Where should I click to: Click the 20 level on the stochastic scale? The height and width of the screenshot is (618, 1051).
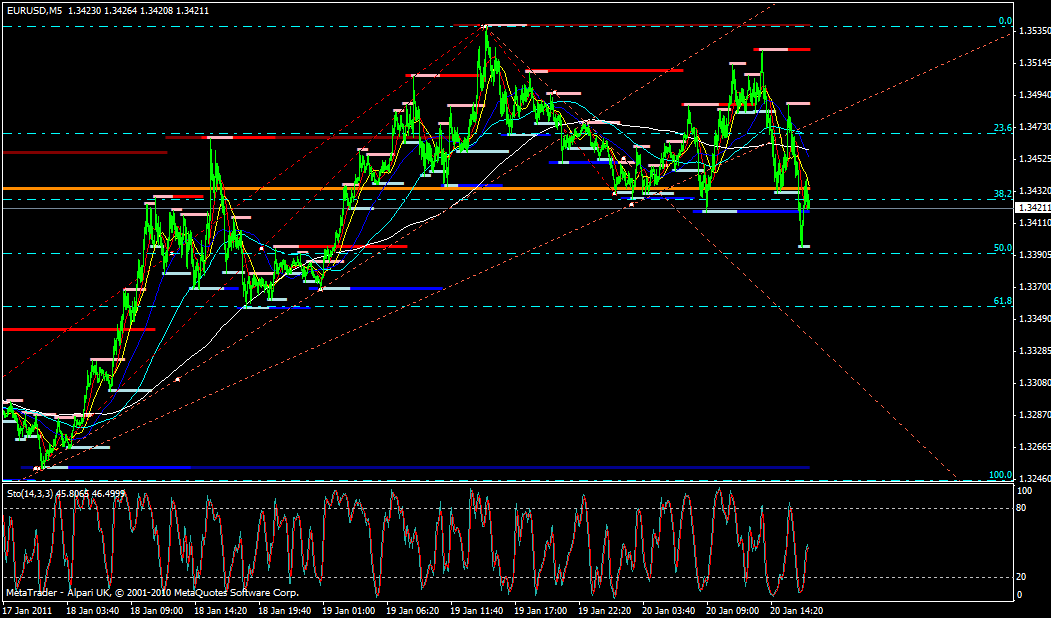point(1023,577)
